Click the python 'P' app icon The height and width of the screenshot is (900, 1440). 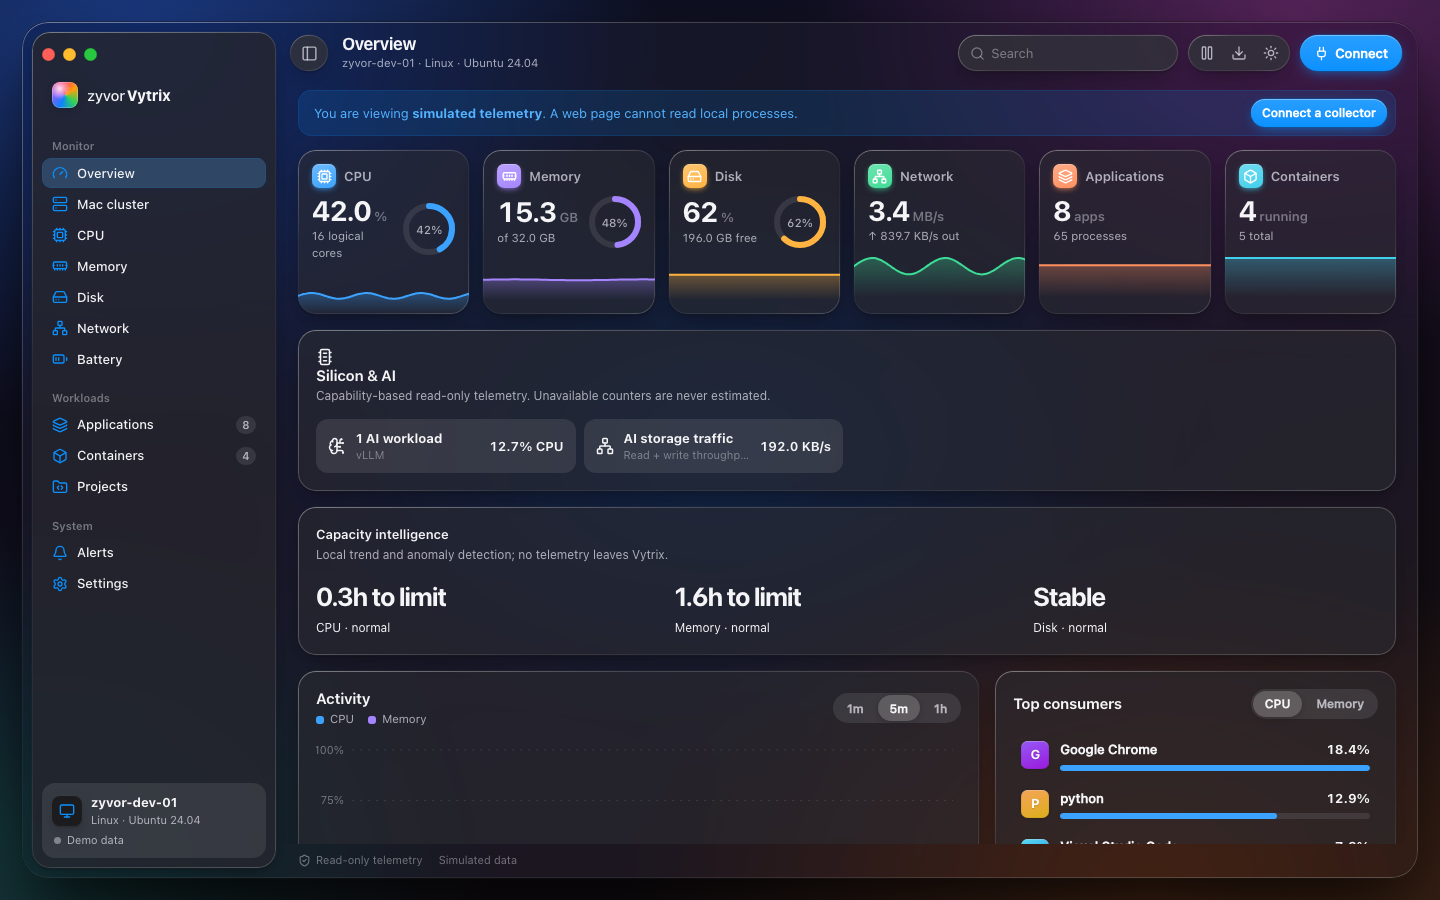[1035, 804]
